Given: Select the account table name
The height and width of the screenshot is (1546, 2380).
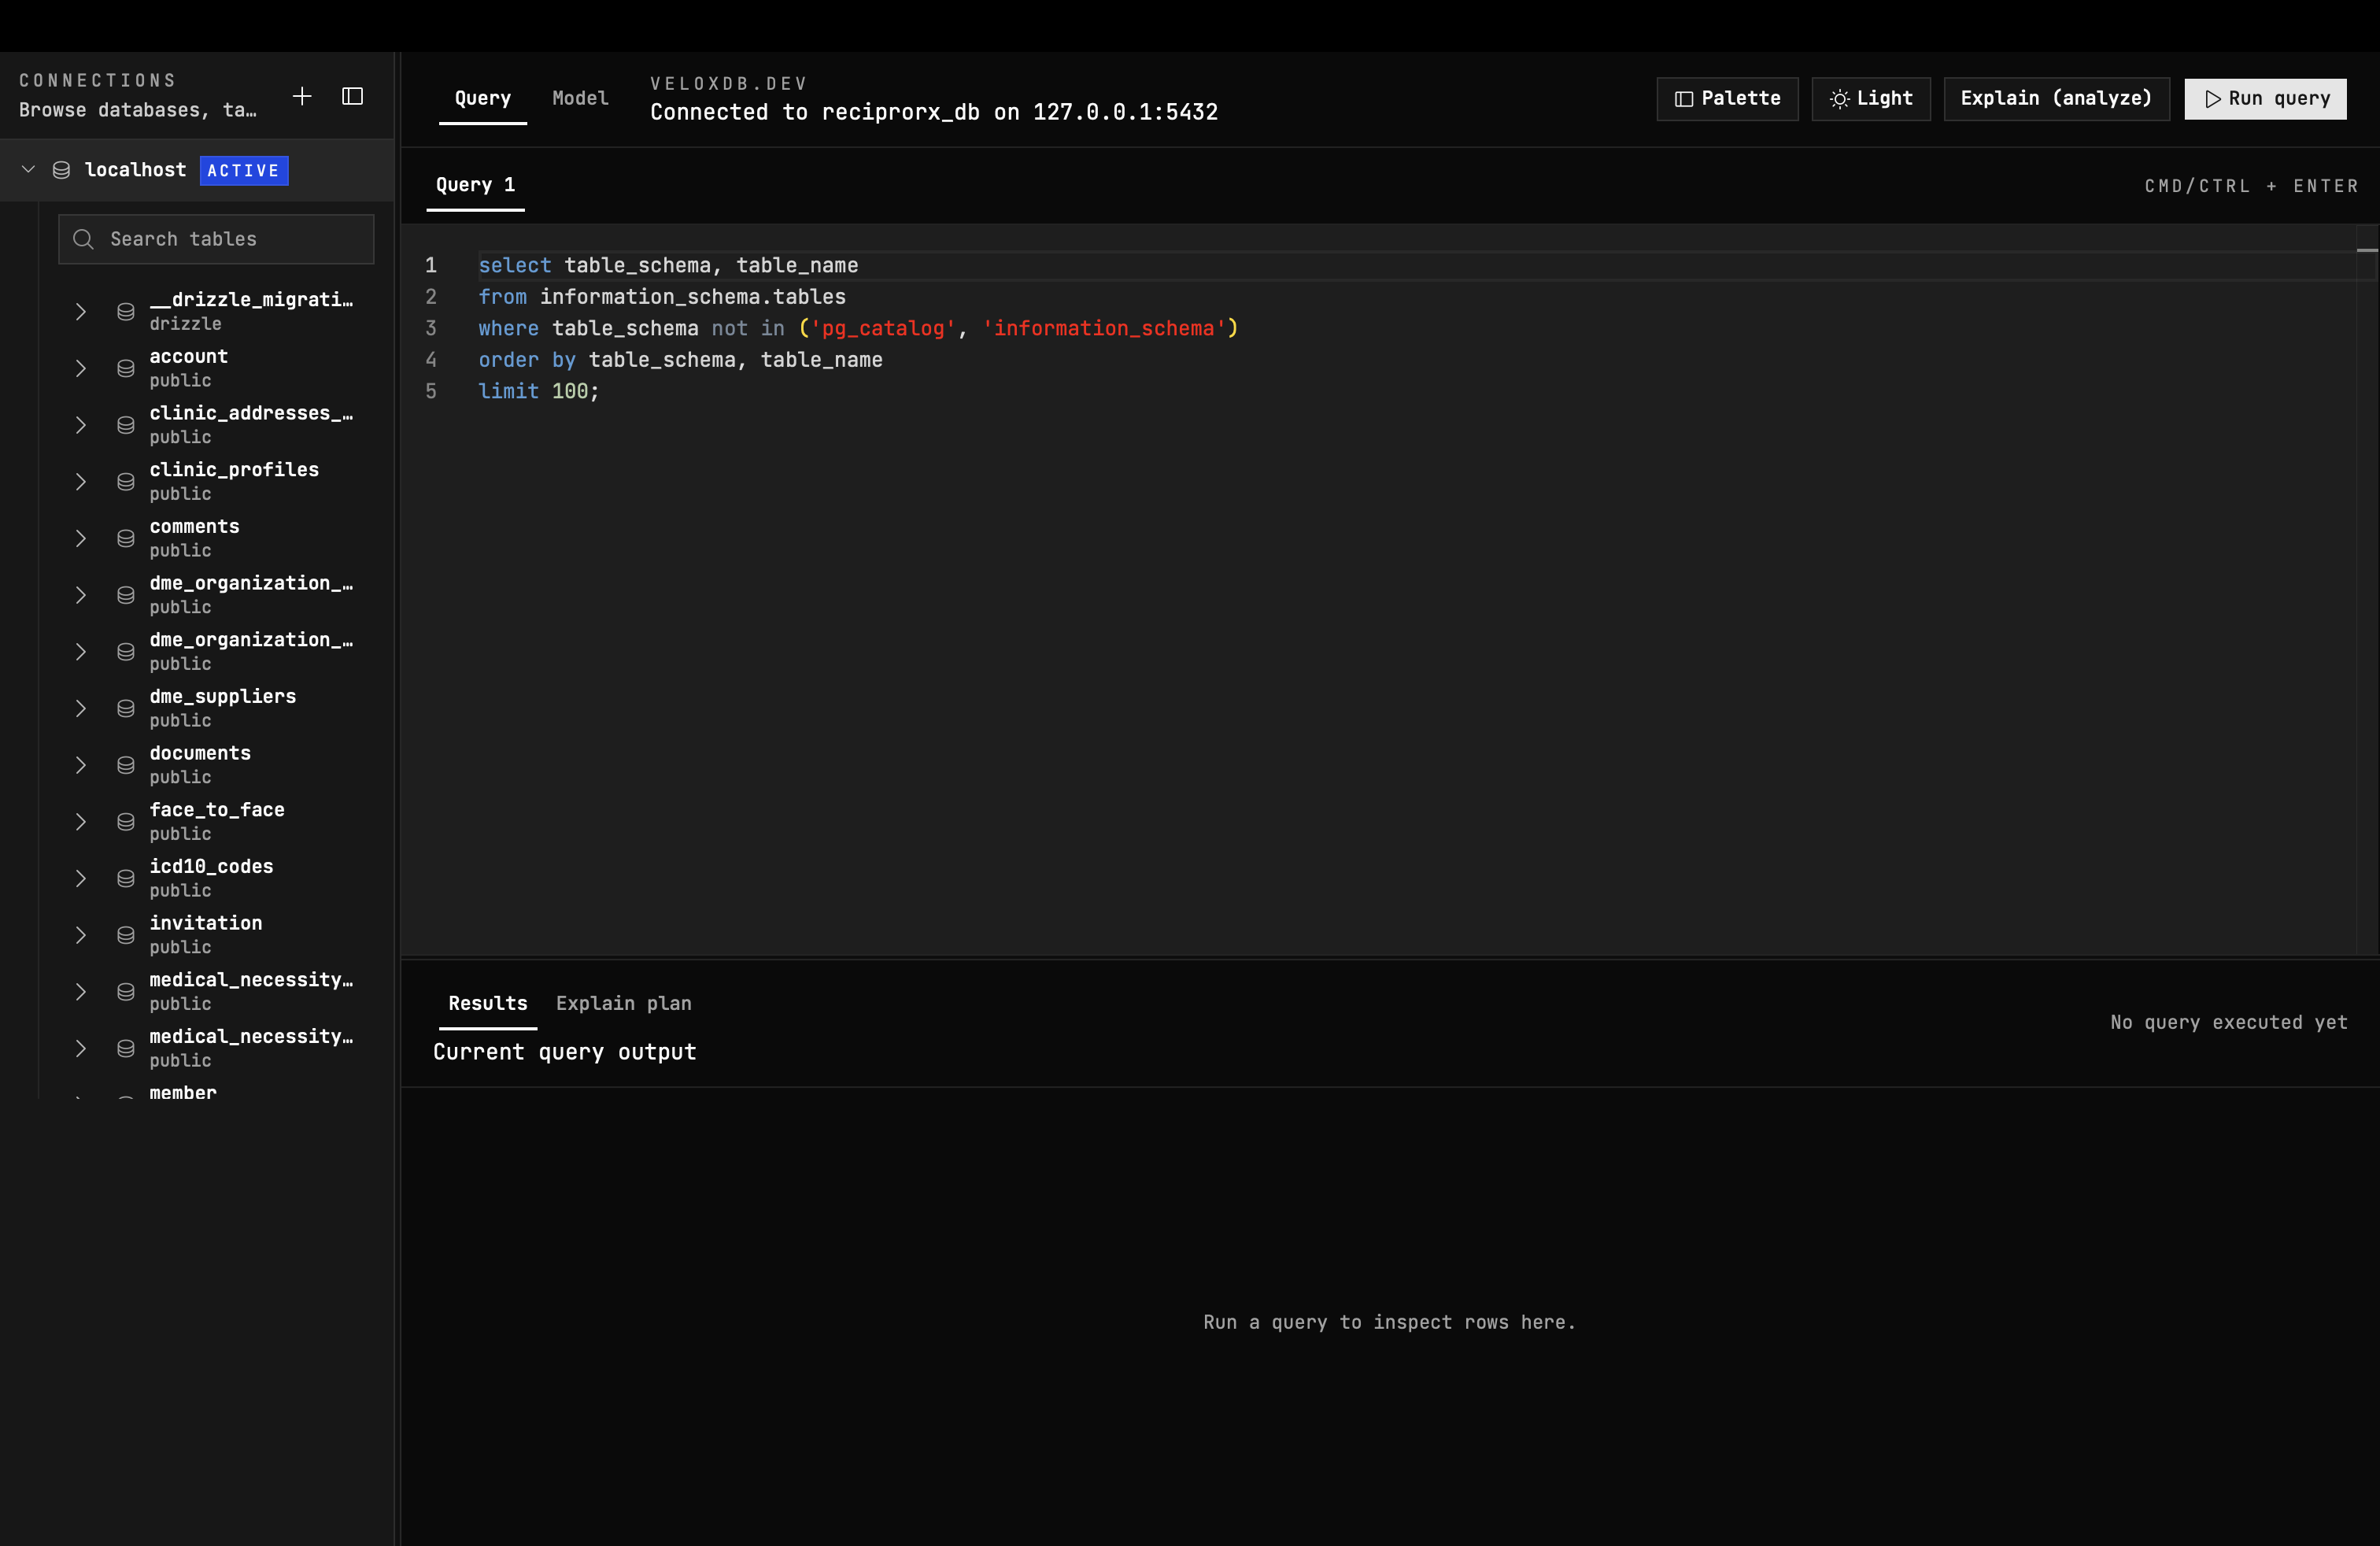Looking at the screenshot, I should point(189,357).
